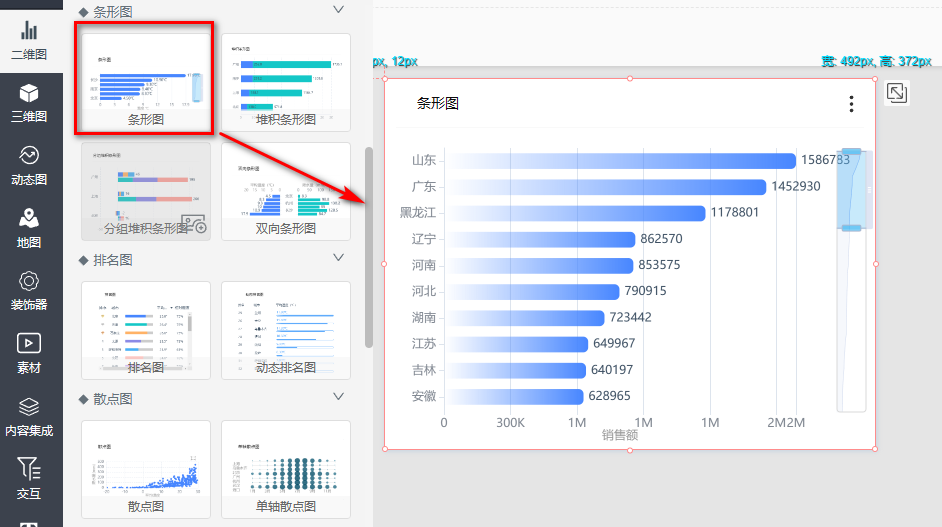Open the 二维图 (2D charts) sidebar panel
942x527 pixels.
[29, 39]
